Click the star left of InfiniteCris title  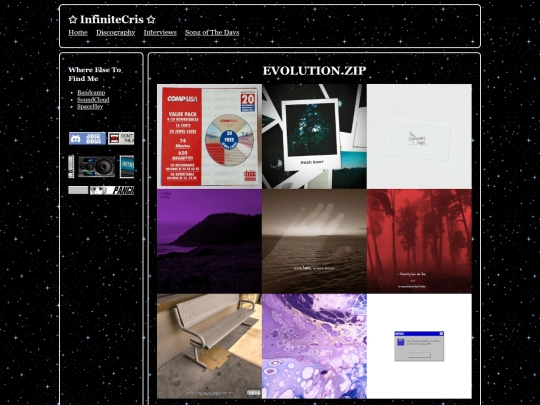[73, 20]
